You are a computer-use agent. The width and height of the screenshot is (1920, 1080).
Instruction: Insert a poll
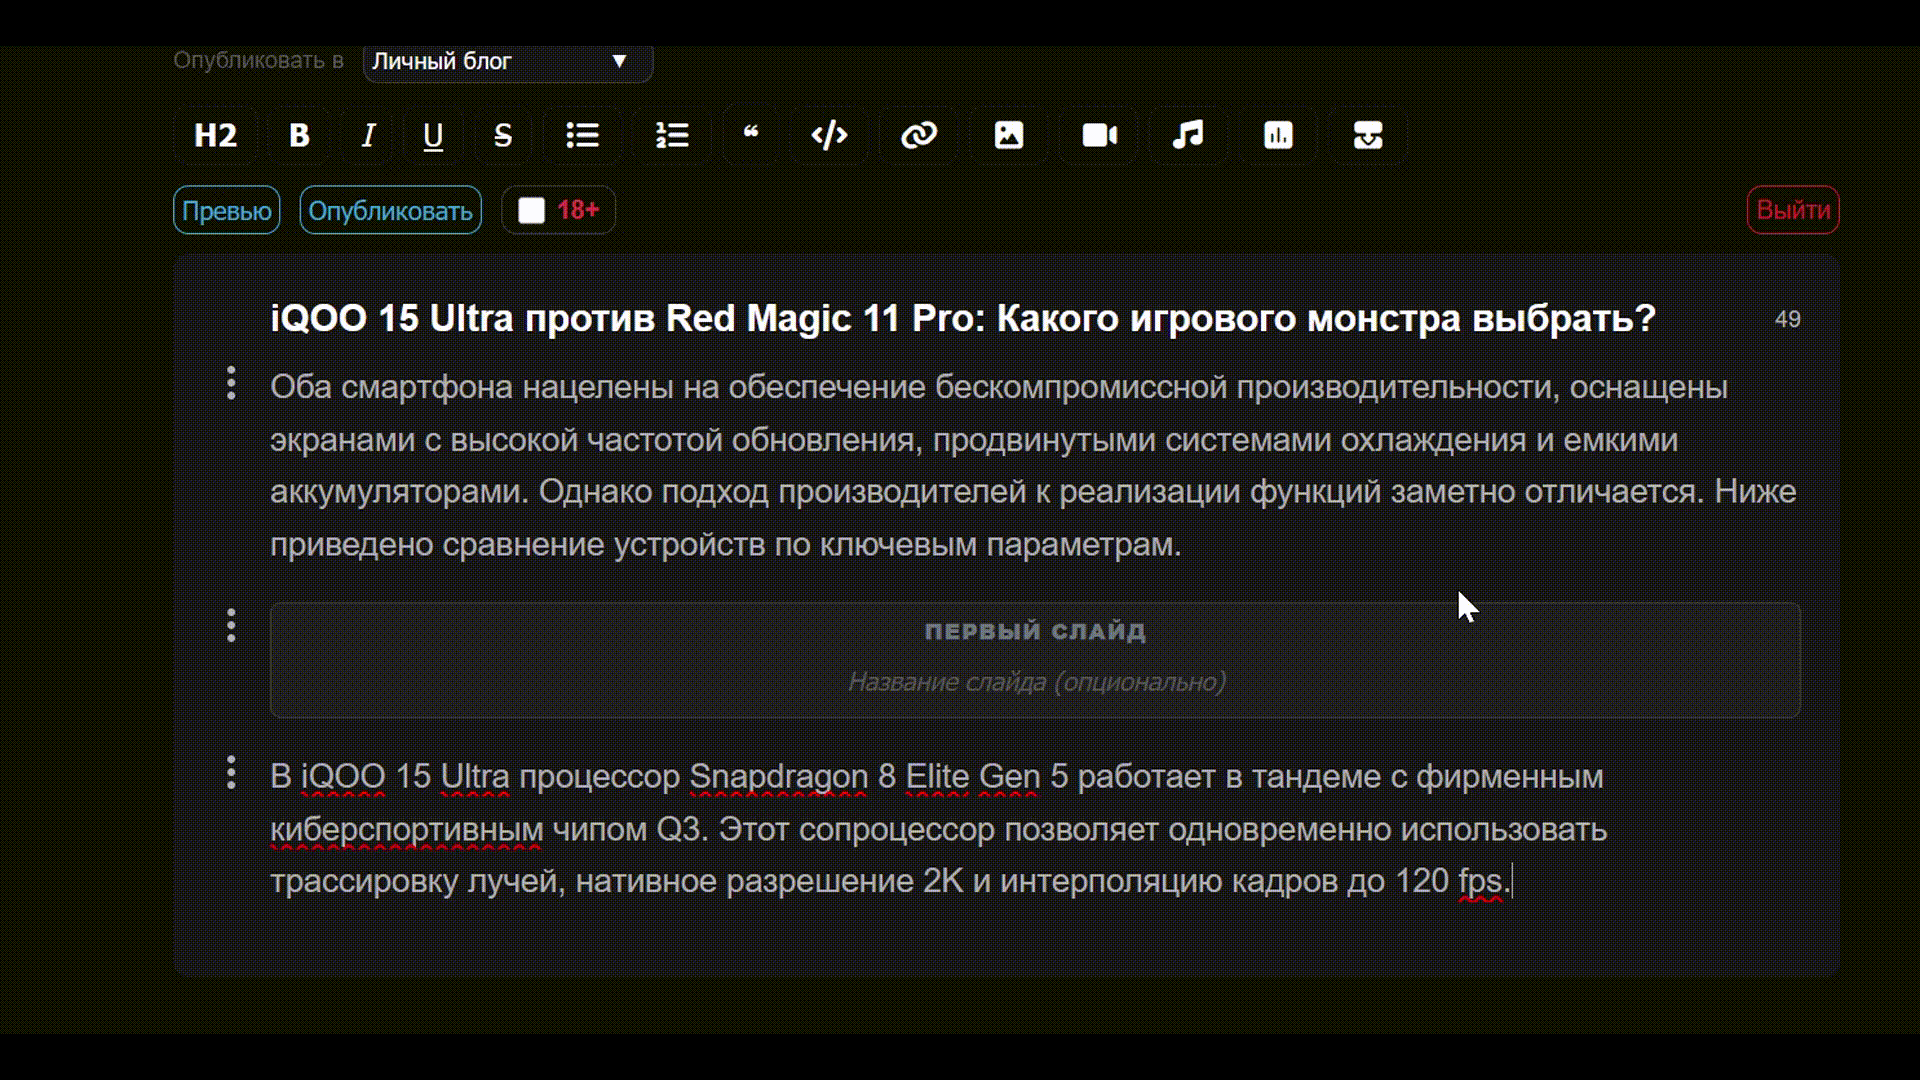[x=1276, y=136]
